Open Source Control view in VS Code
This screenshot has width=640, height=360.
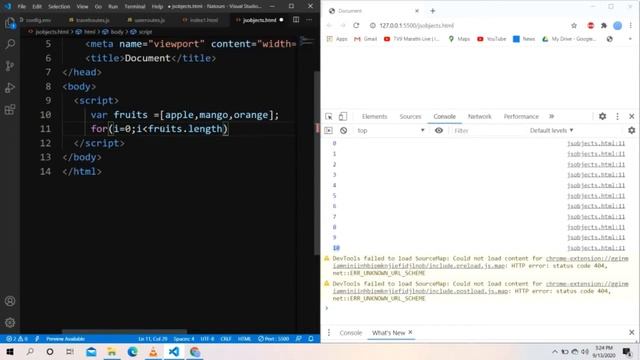[x=10, y=66]
